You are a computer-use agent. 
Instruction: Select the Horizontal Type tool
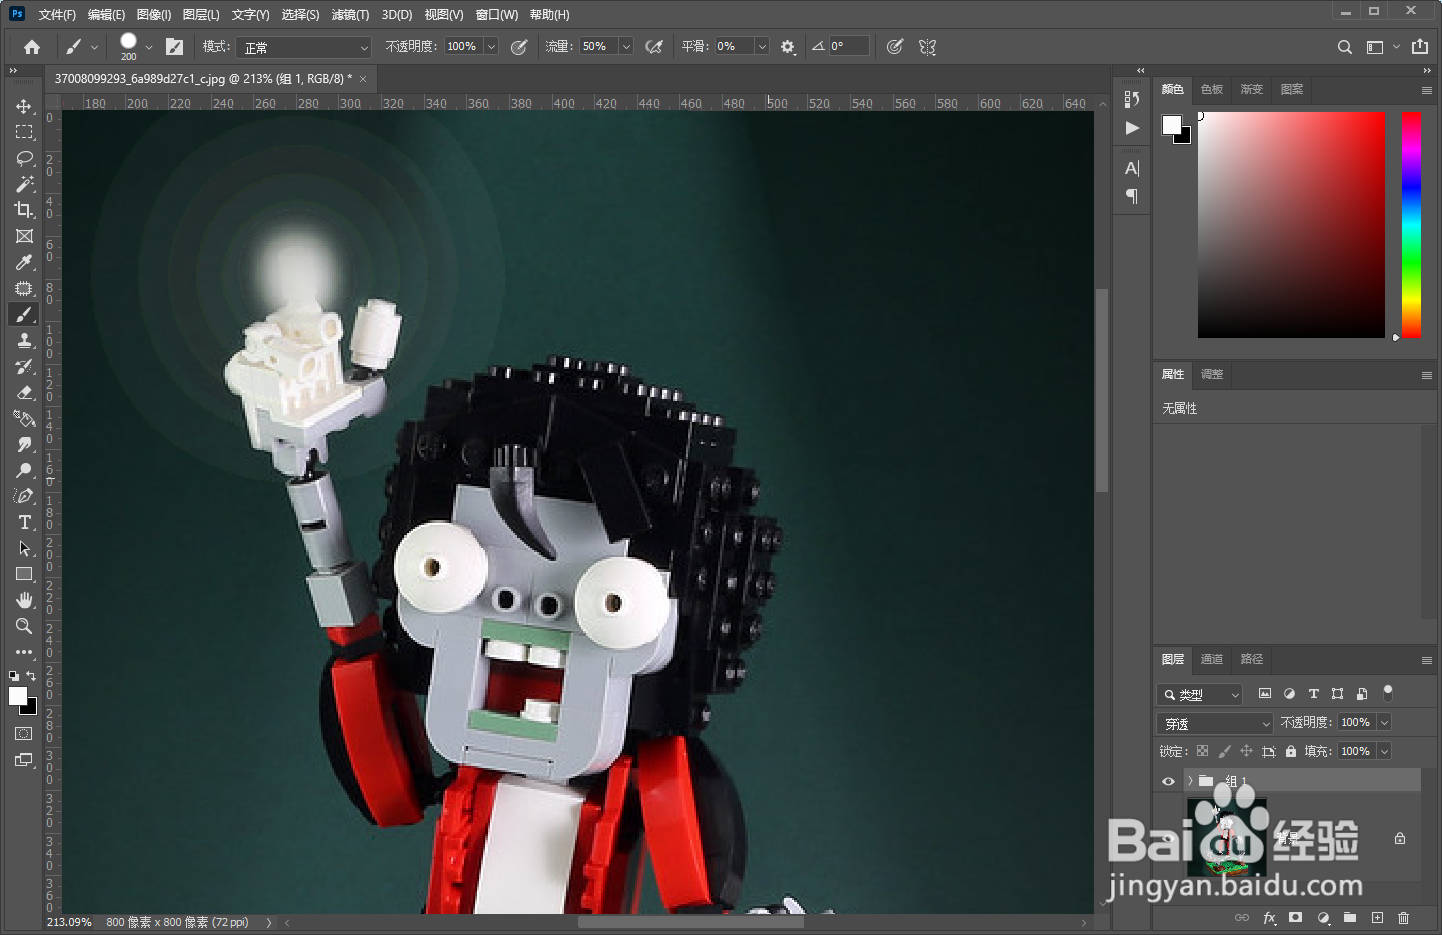pyautogui.click(x=24, y=522)
